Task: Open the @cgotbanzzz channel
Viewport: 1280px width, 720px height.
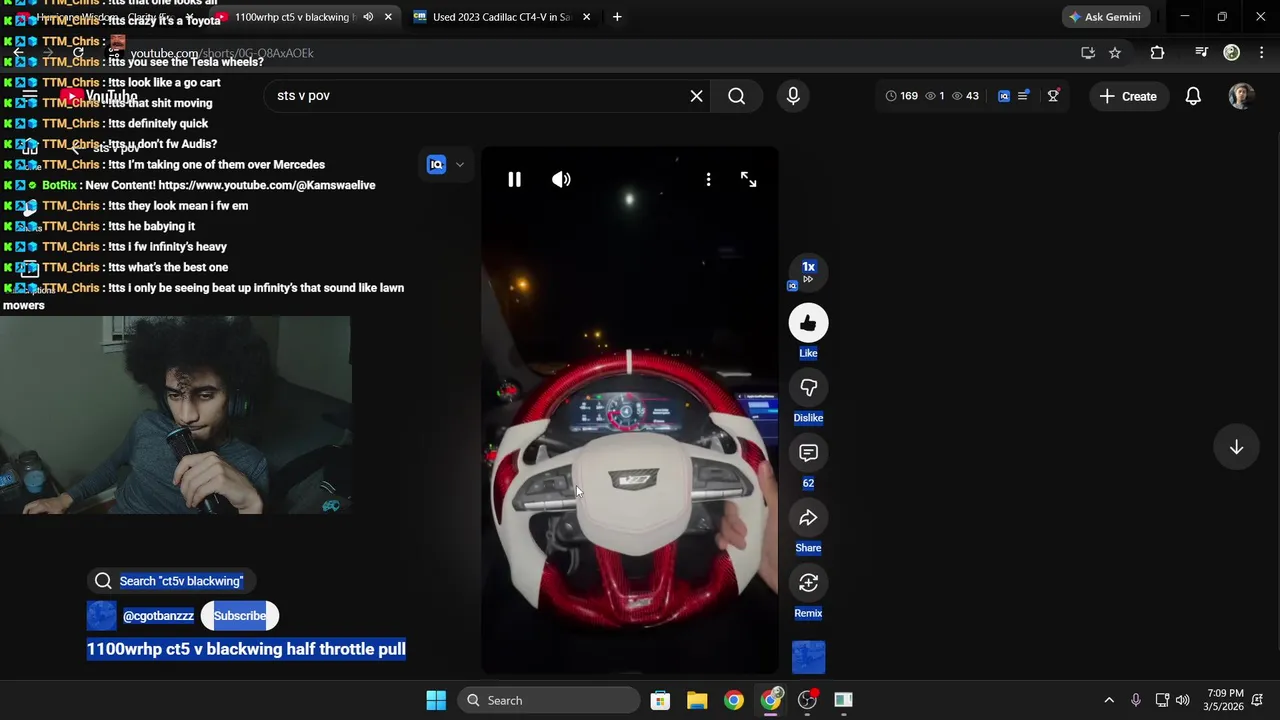Action: click(158, 616)
